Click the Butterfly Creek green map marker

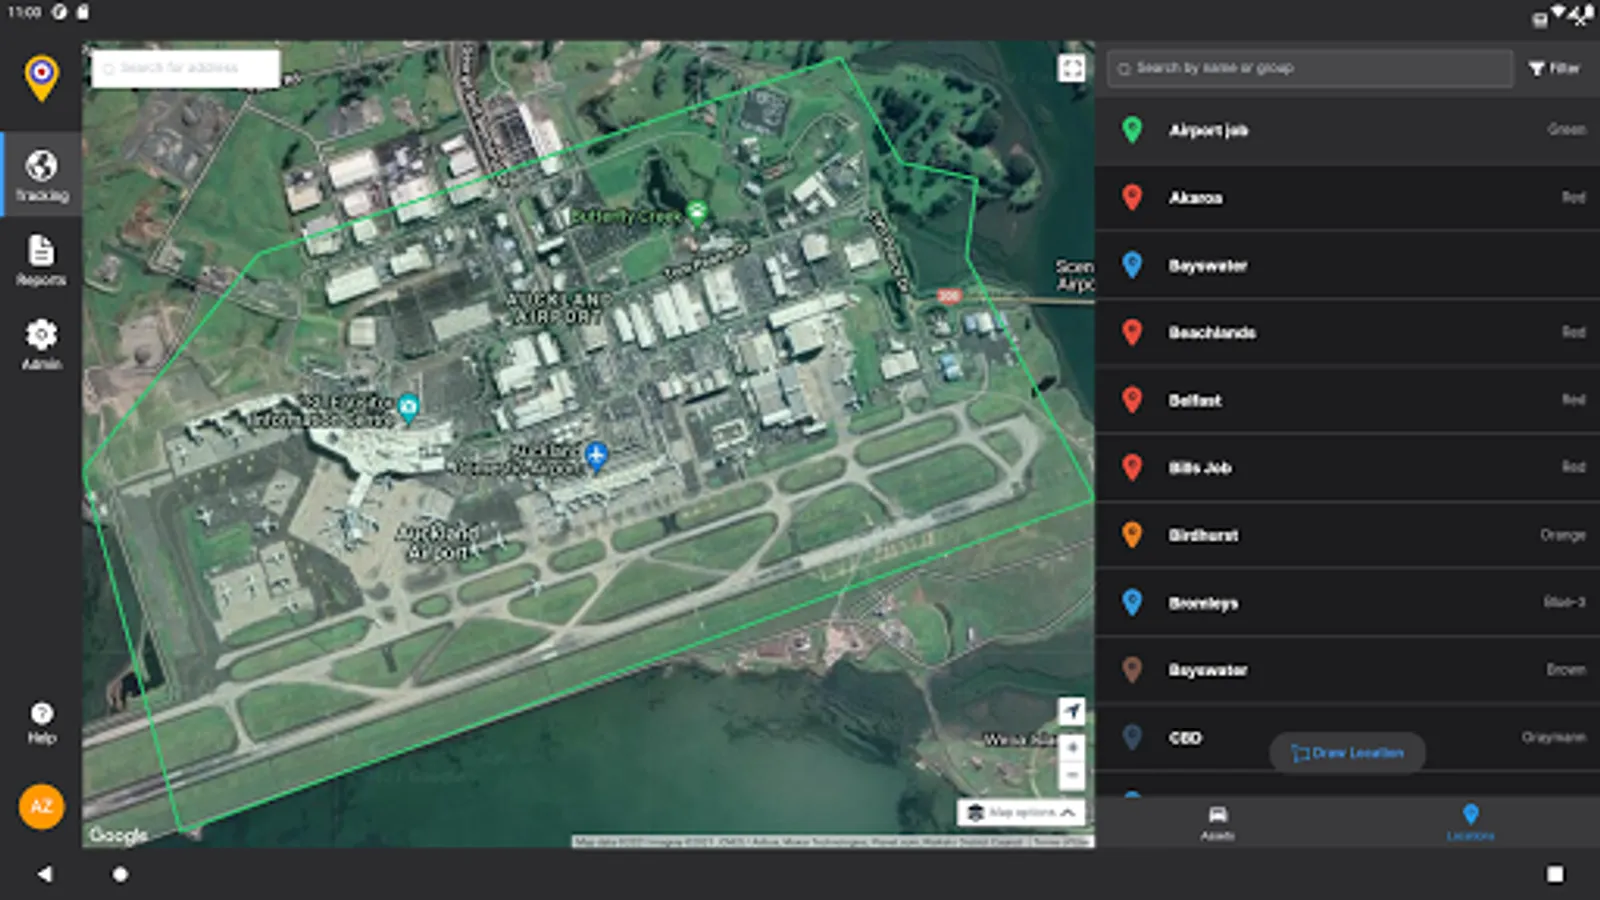point(697,212)
